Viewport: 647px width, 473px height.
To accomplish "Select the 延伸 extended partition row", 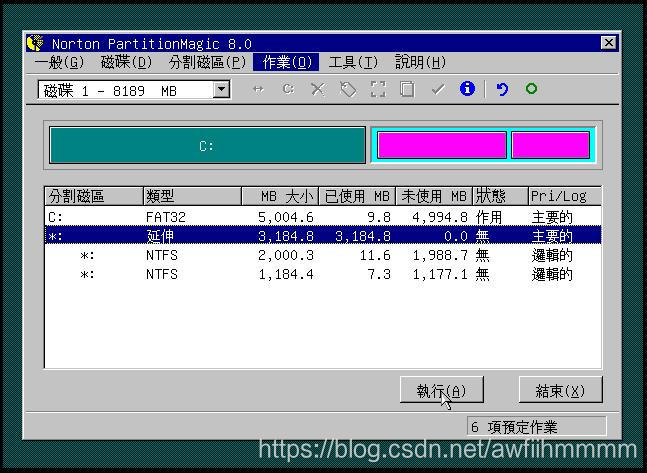I will click(323, 236).
